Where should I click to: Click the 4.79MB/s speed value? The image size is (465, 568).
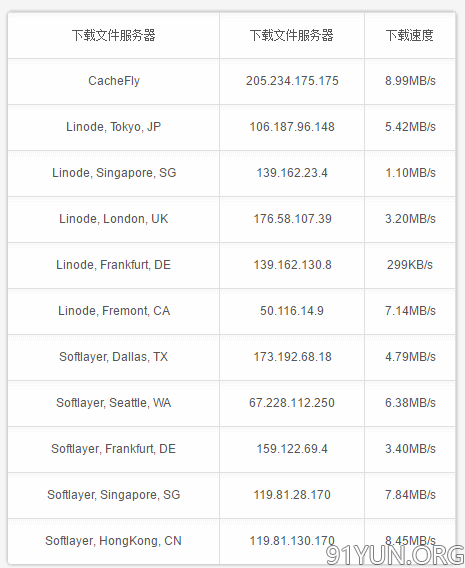pos(410,357)
